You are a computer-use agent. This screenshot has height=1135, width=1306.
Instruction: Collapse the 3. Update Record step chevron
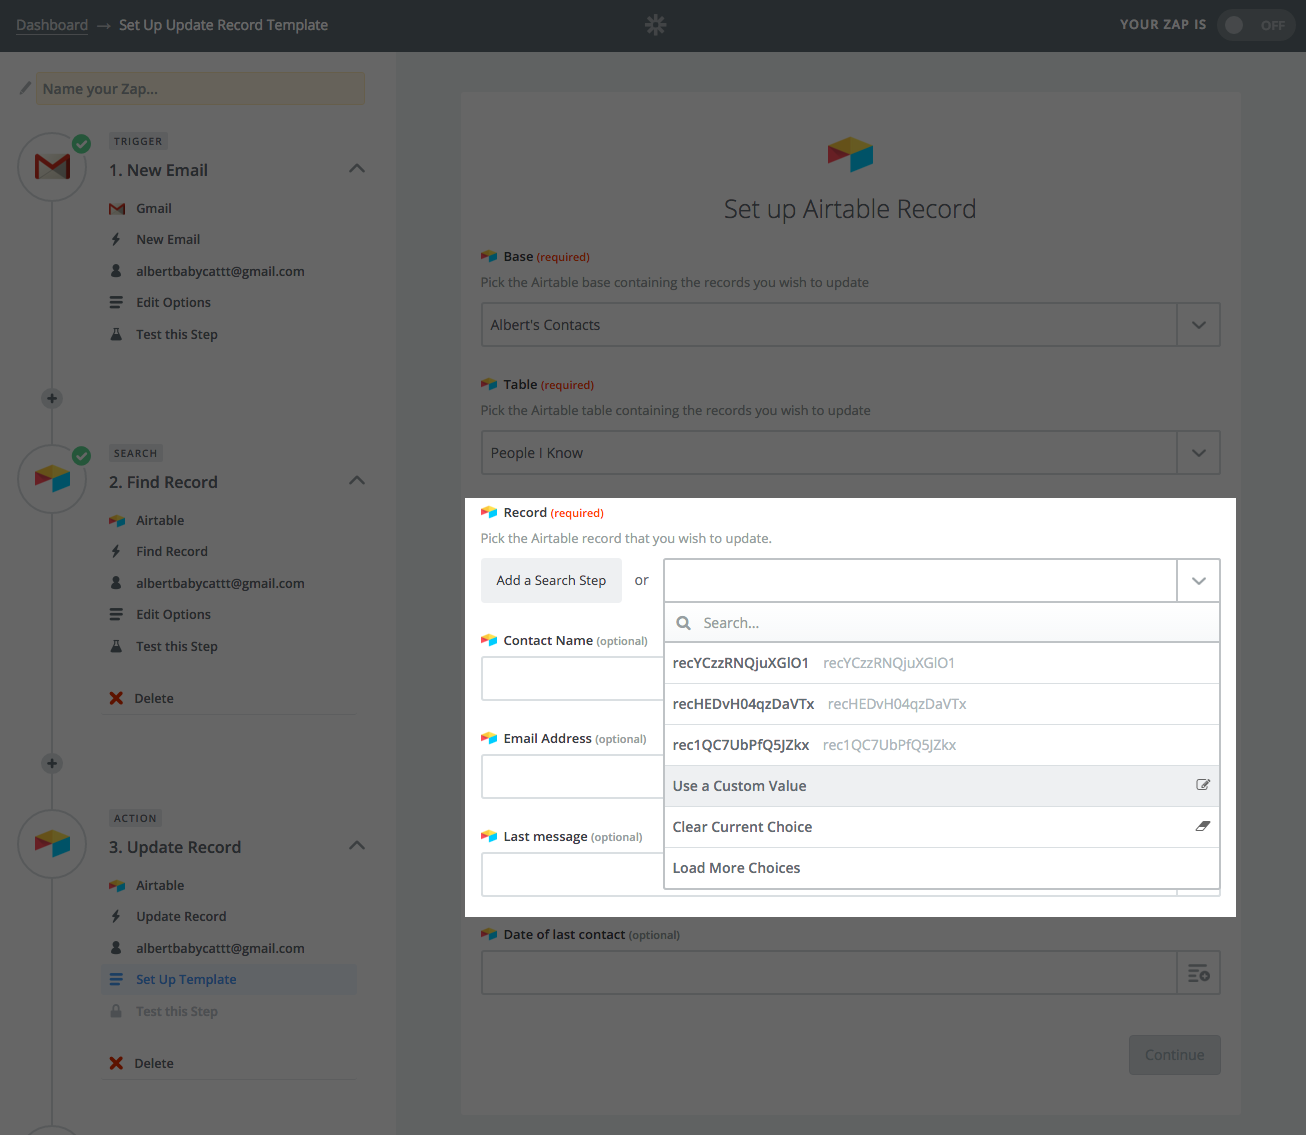coord(357,846)
